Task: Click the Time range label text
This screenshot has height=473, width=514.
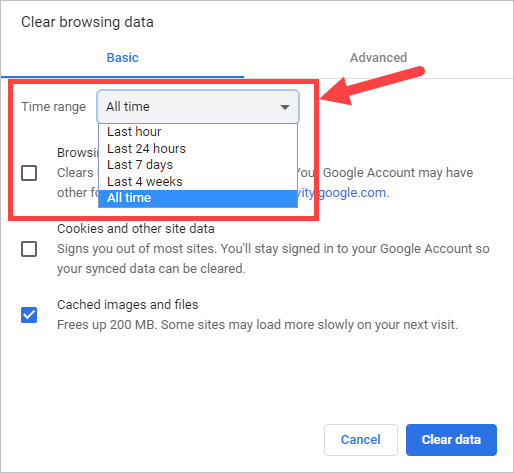Action: (53, 107)
